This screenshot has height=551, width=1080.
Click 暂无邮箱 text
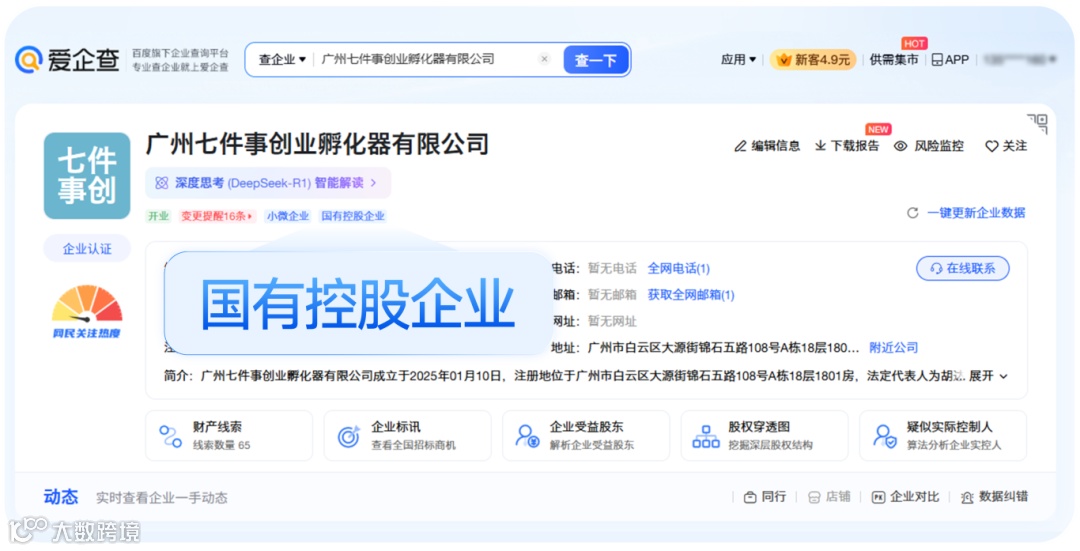click(x=612, y=295)
